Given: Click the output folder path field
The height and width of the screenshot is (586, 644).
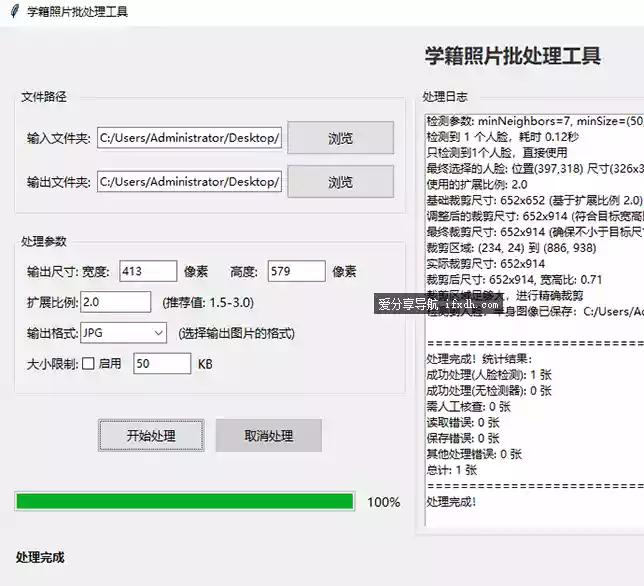Looking at the screenshot, I should coord(189,182).
